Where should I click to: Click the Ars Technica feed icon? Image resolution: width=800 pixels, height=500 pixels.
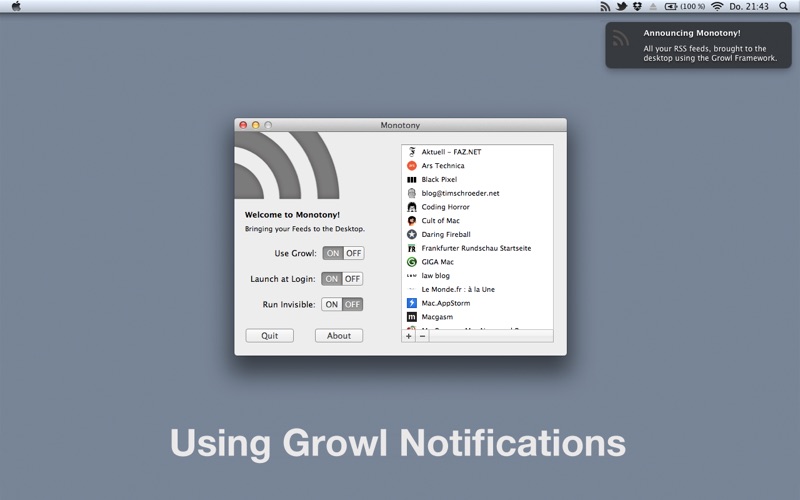click(x=412, y=165)
